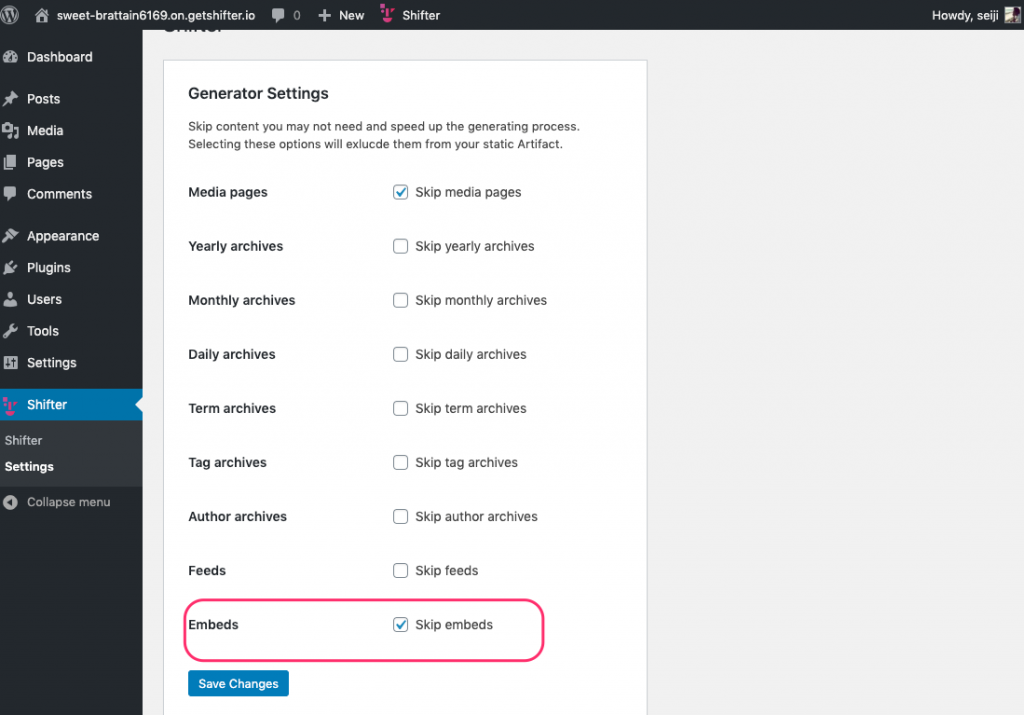Enable Skip yearly archives checkbox

pyautogui.click(x=400, y=246)
